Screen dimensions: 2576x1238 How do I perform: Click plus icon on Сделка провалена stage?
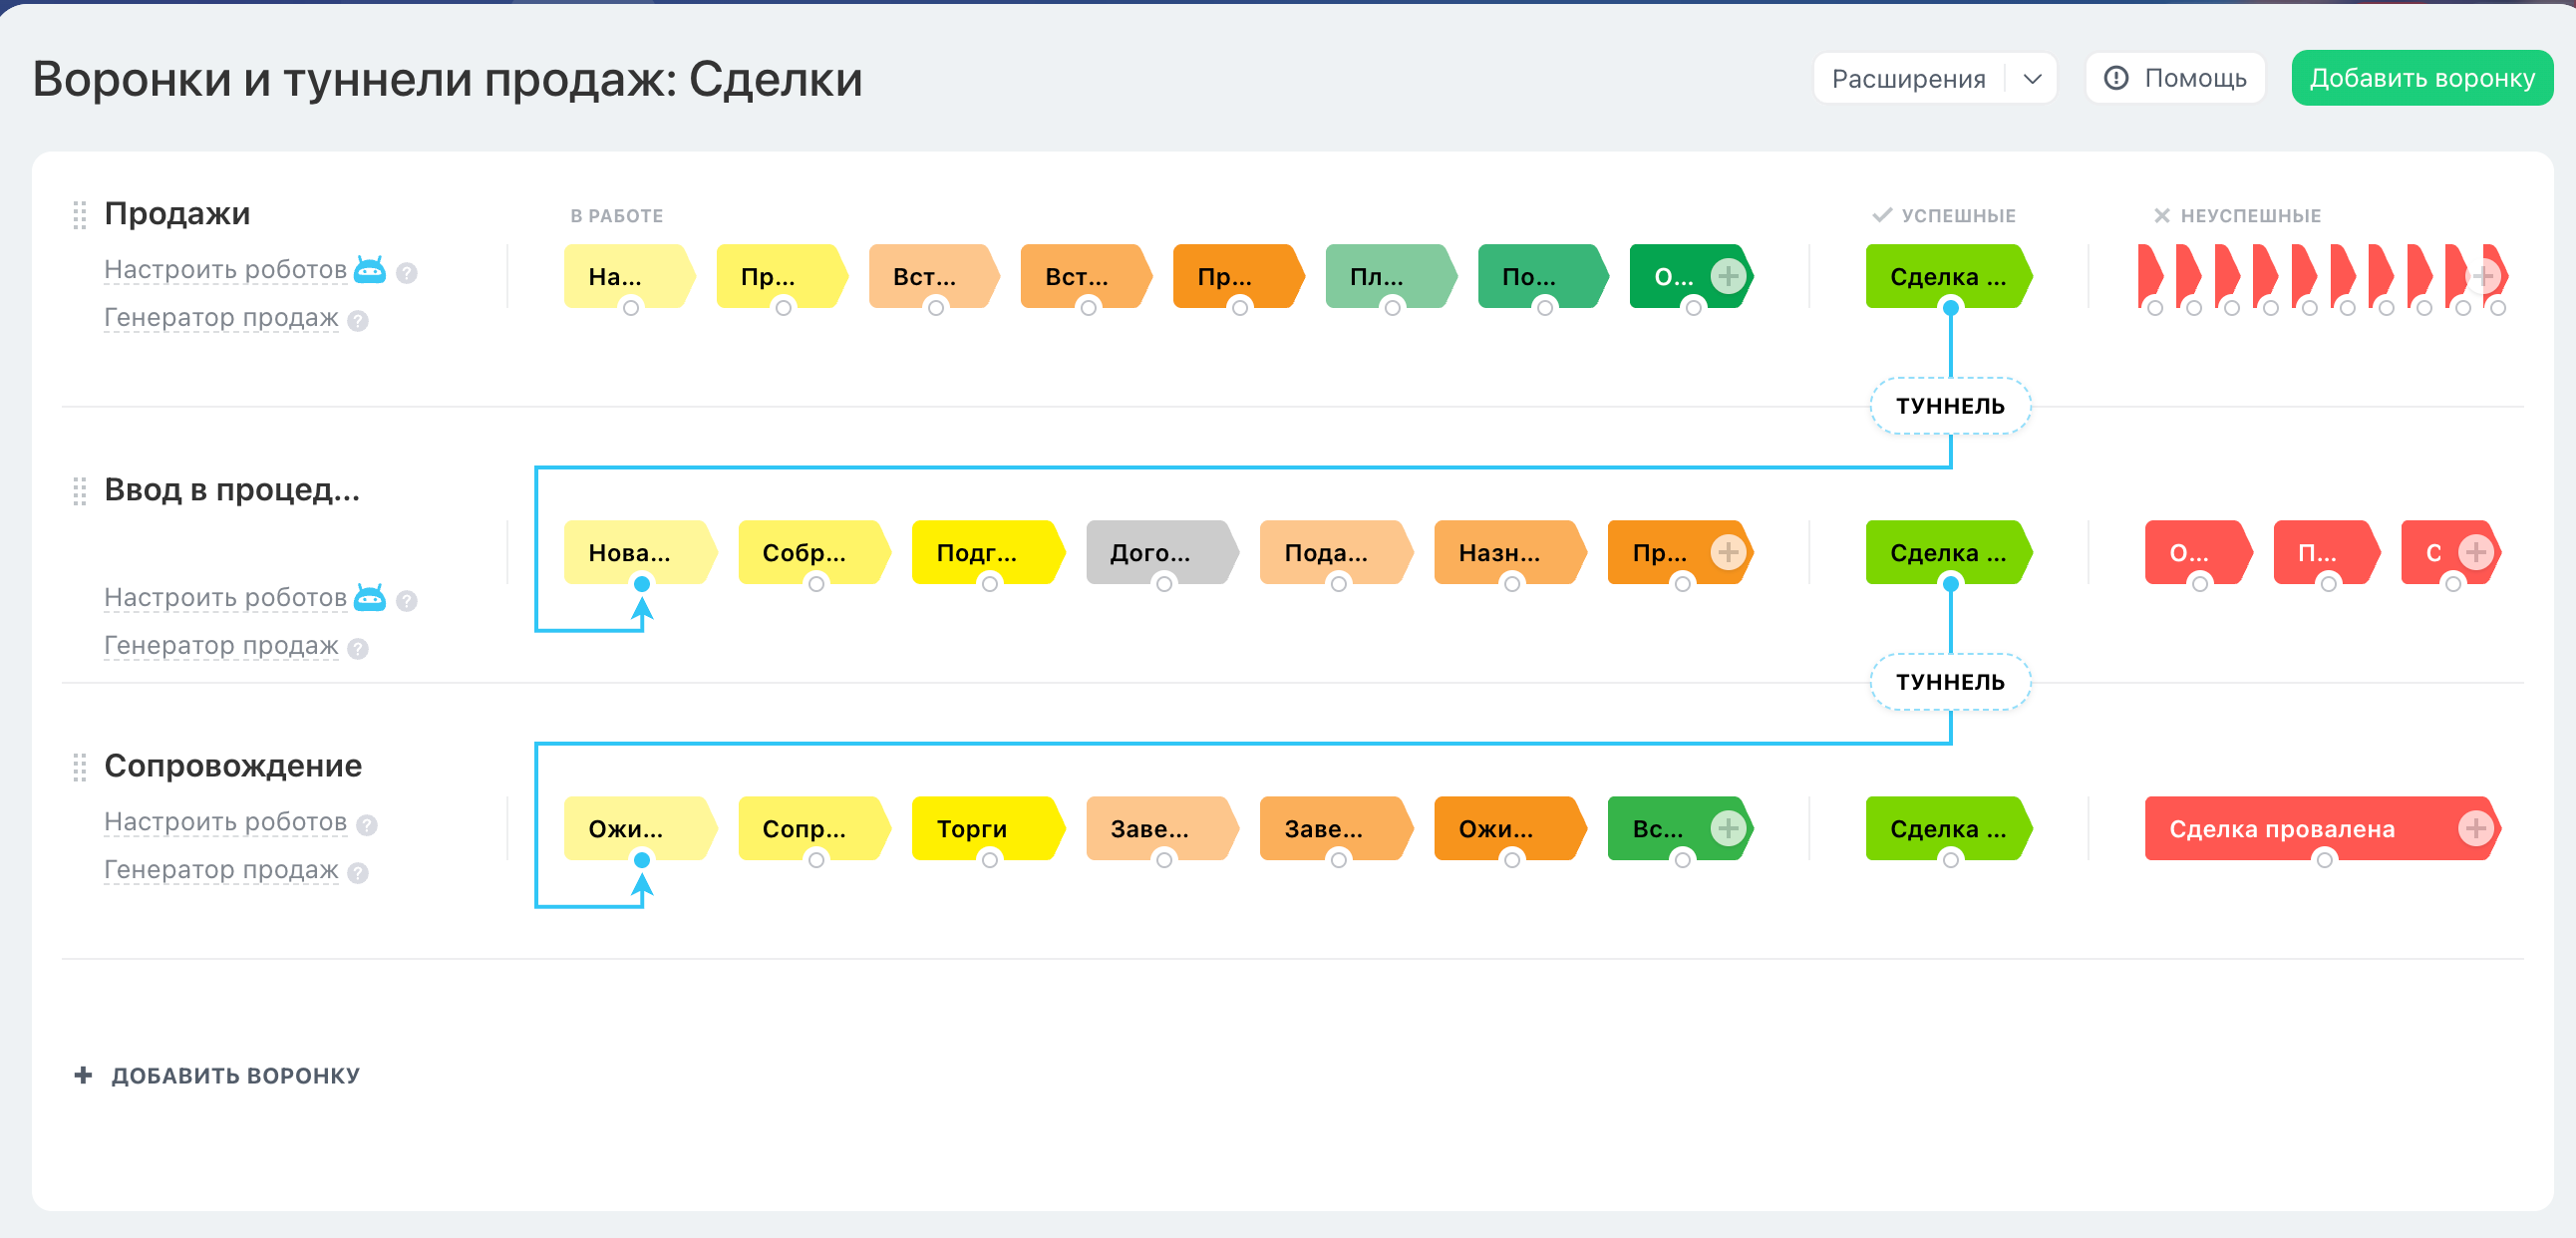coord(2475,828)
